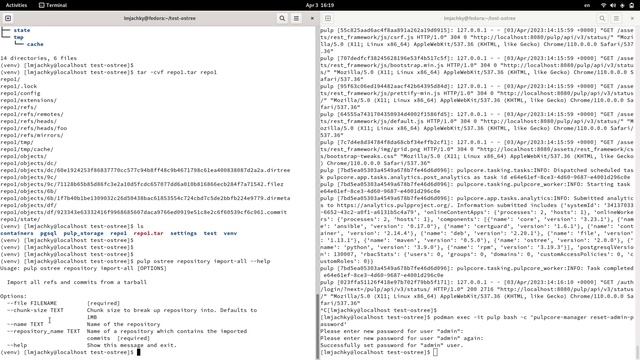640x360 pixels.
Task: Click 'Usage: pulp ostree repository import-all' line
Action: coord(83,268)
